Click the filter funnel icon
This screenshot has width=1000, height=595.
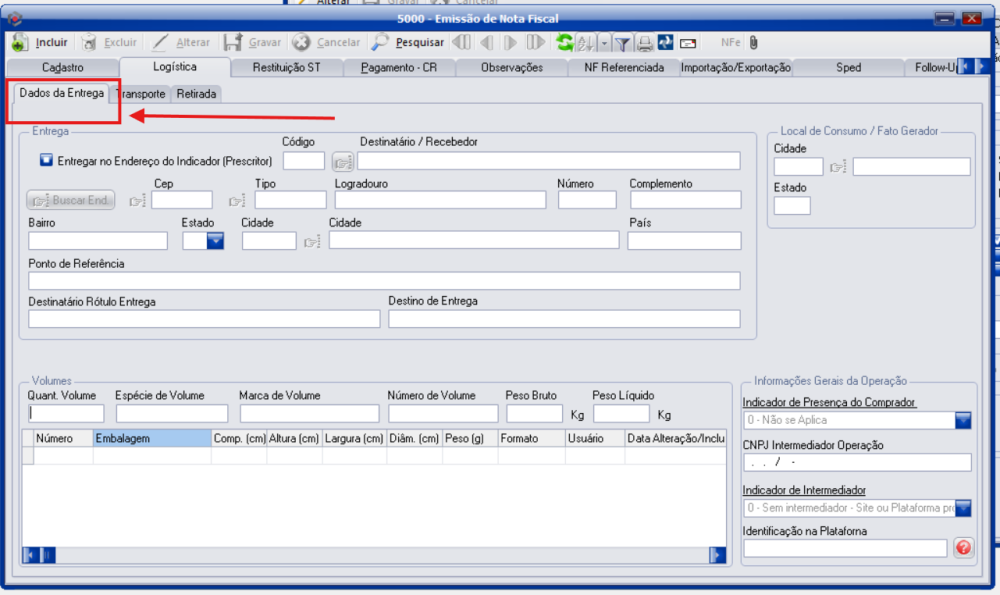622,43
